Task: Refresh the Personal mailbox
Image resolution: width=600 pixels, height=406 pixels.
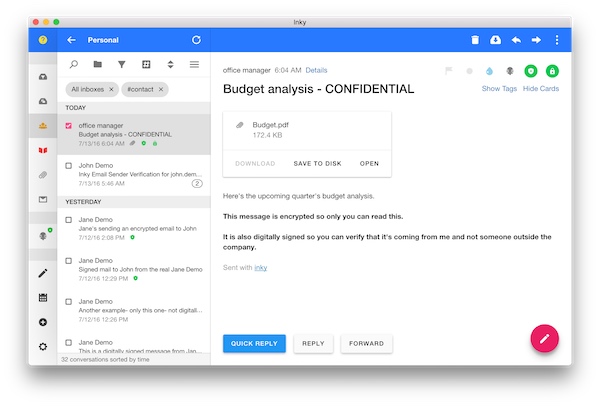Action: click(196, 40)
